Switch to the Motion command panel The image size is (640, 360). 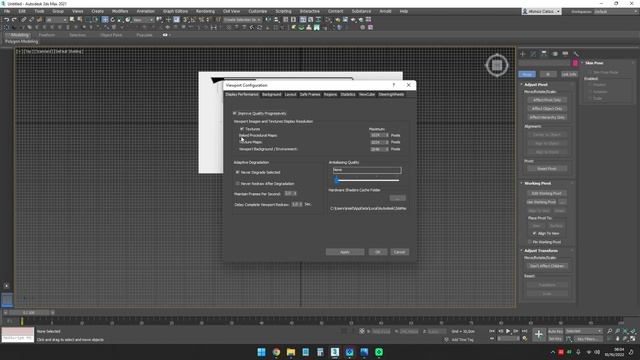coord(555,54)
